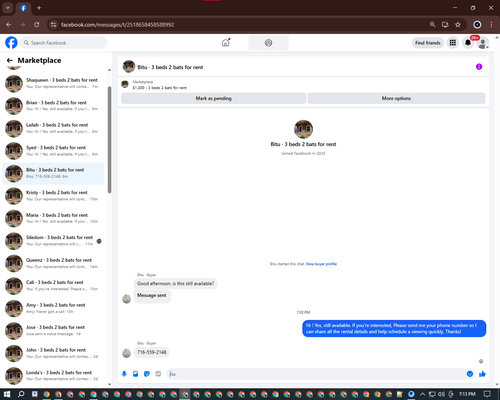This screenshot has height=400, width=500.
Task: Open the View buyer profile link
Action: tap(321, 264)
